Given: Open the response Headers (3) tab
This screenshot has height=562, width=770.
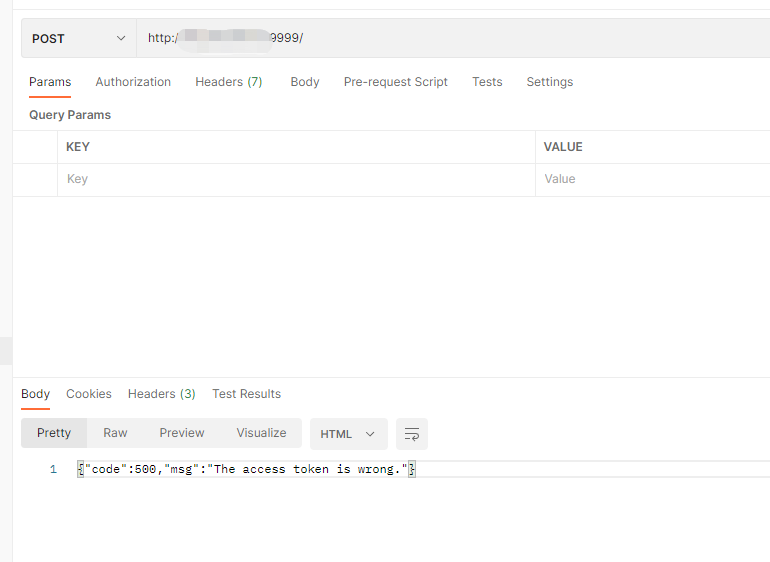Looking at the screenshot, I should tap(161, 394).
